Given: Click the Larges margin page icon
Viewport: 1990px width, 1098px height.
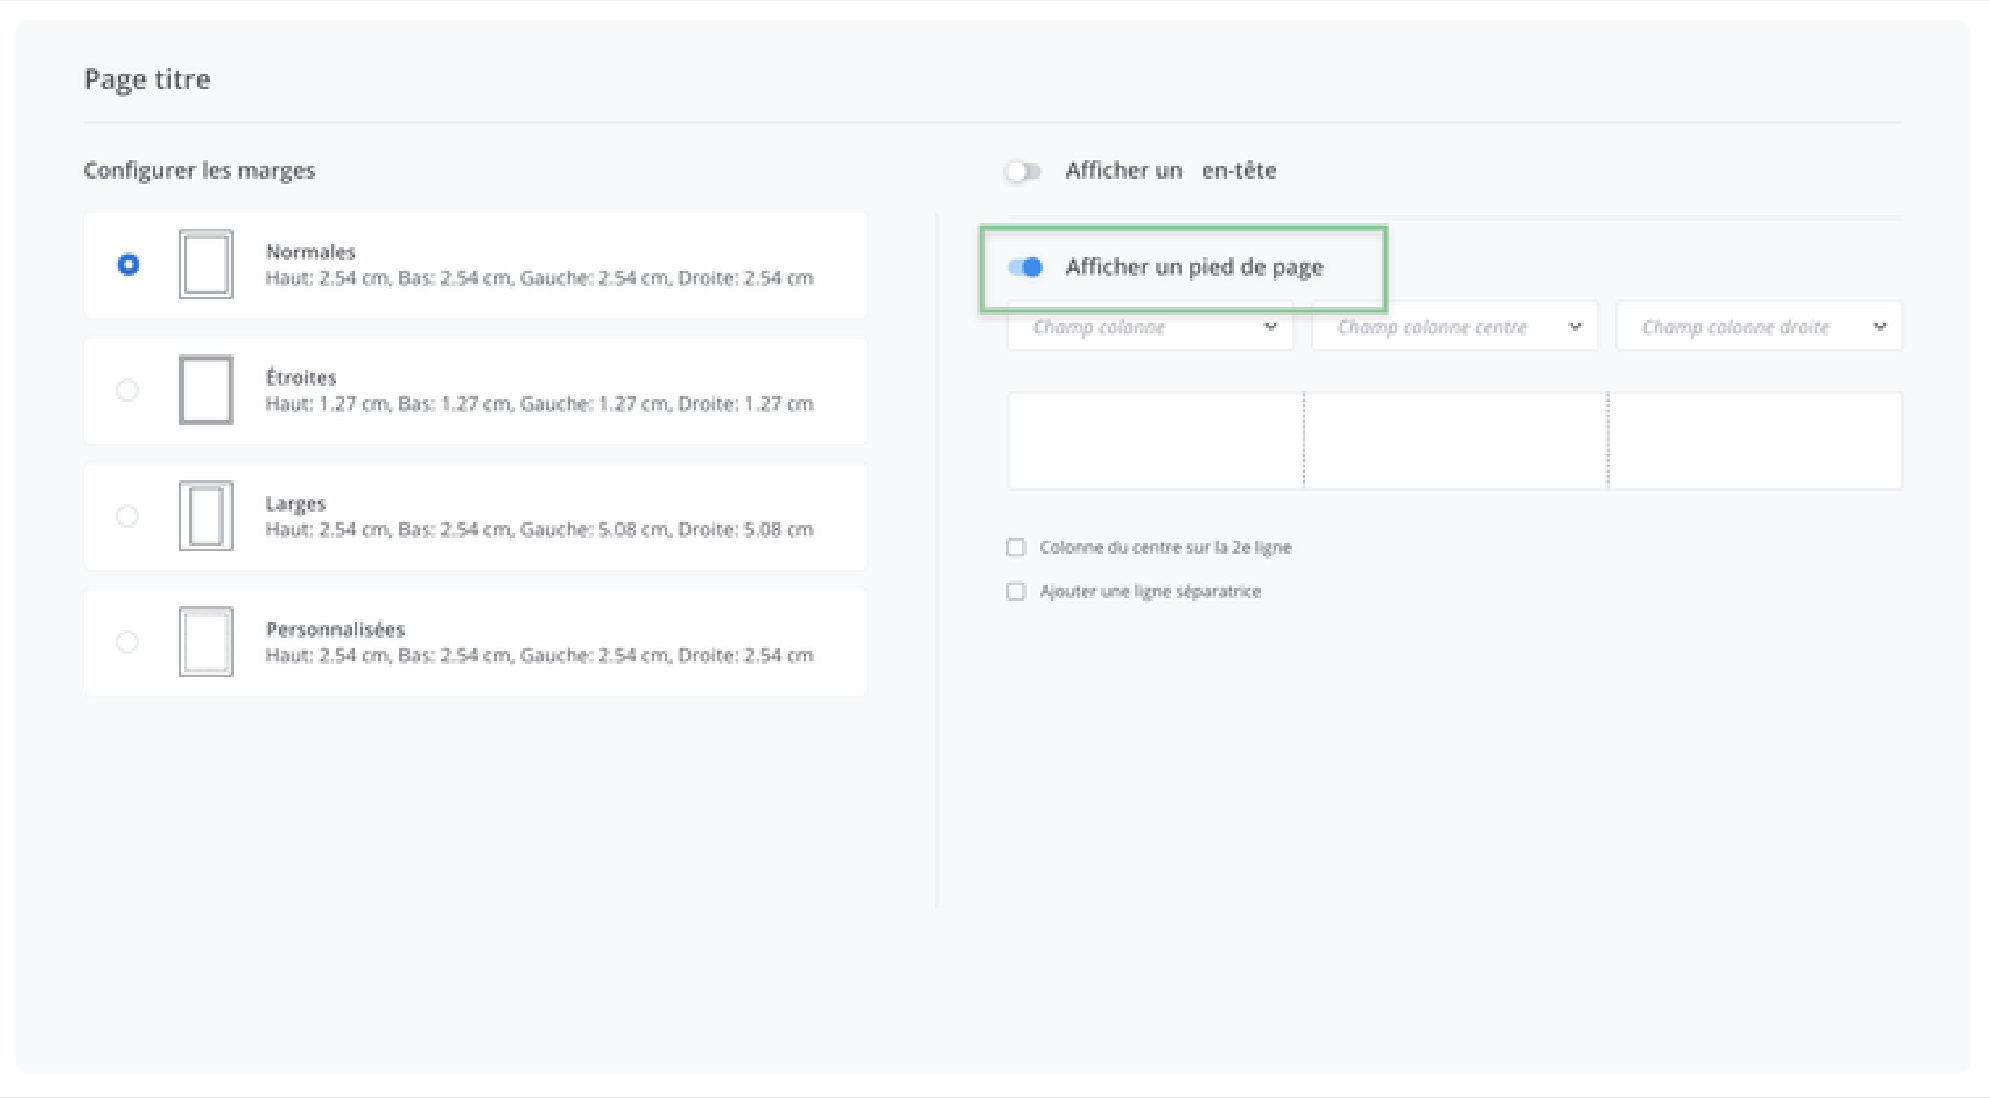Looking at the screenshot, I should (206, 516).
